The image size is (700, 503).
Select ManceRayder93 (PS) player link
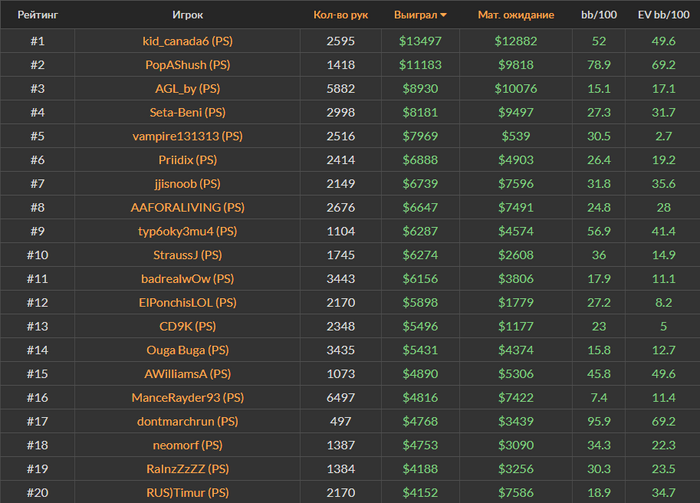[x=187, y=398]
